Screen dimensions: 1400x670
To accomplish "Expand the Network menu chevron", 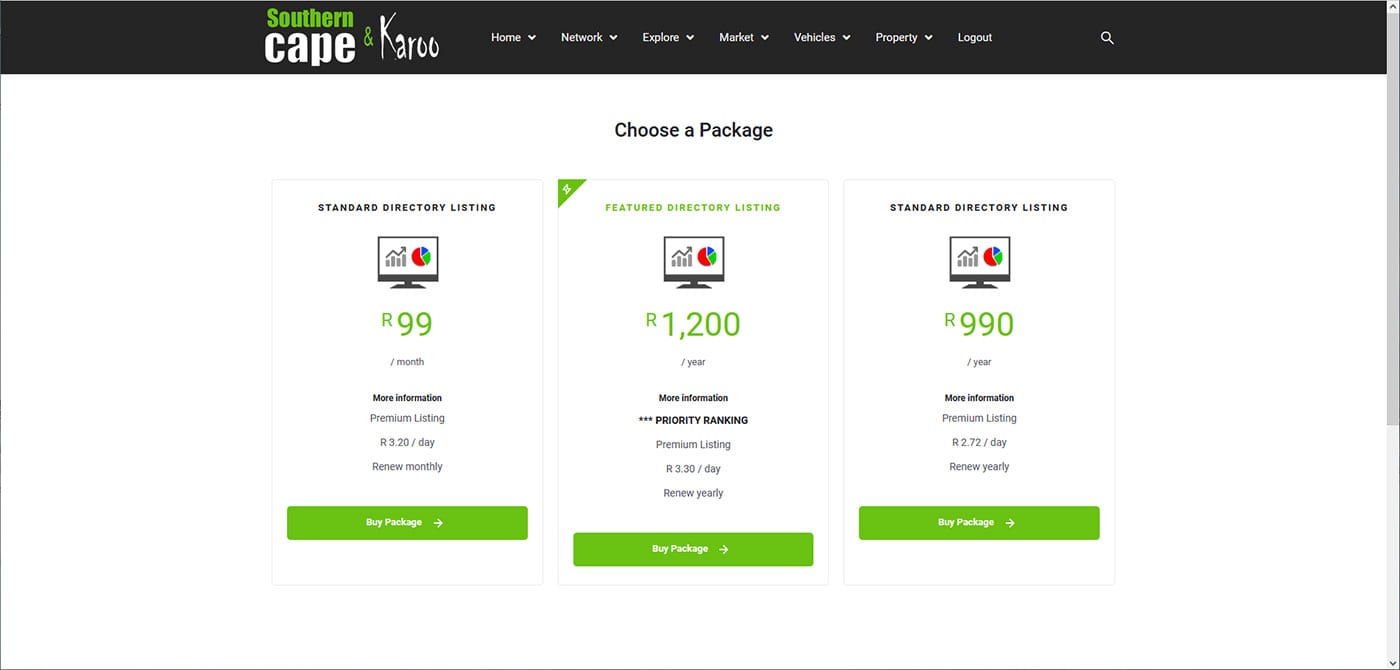I will 613,38.
